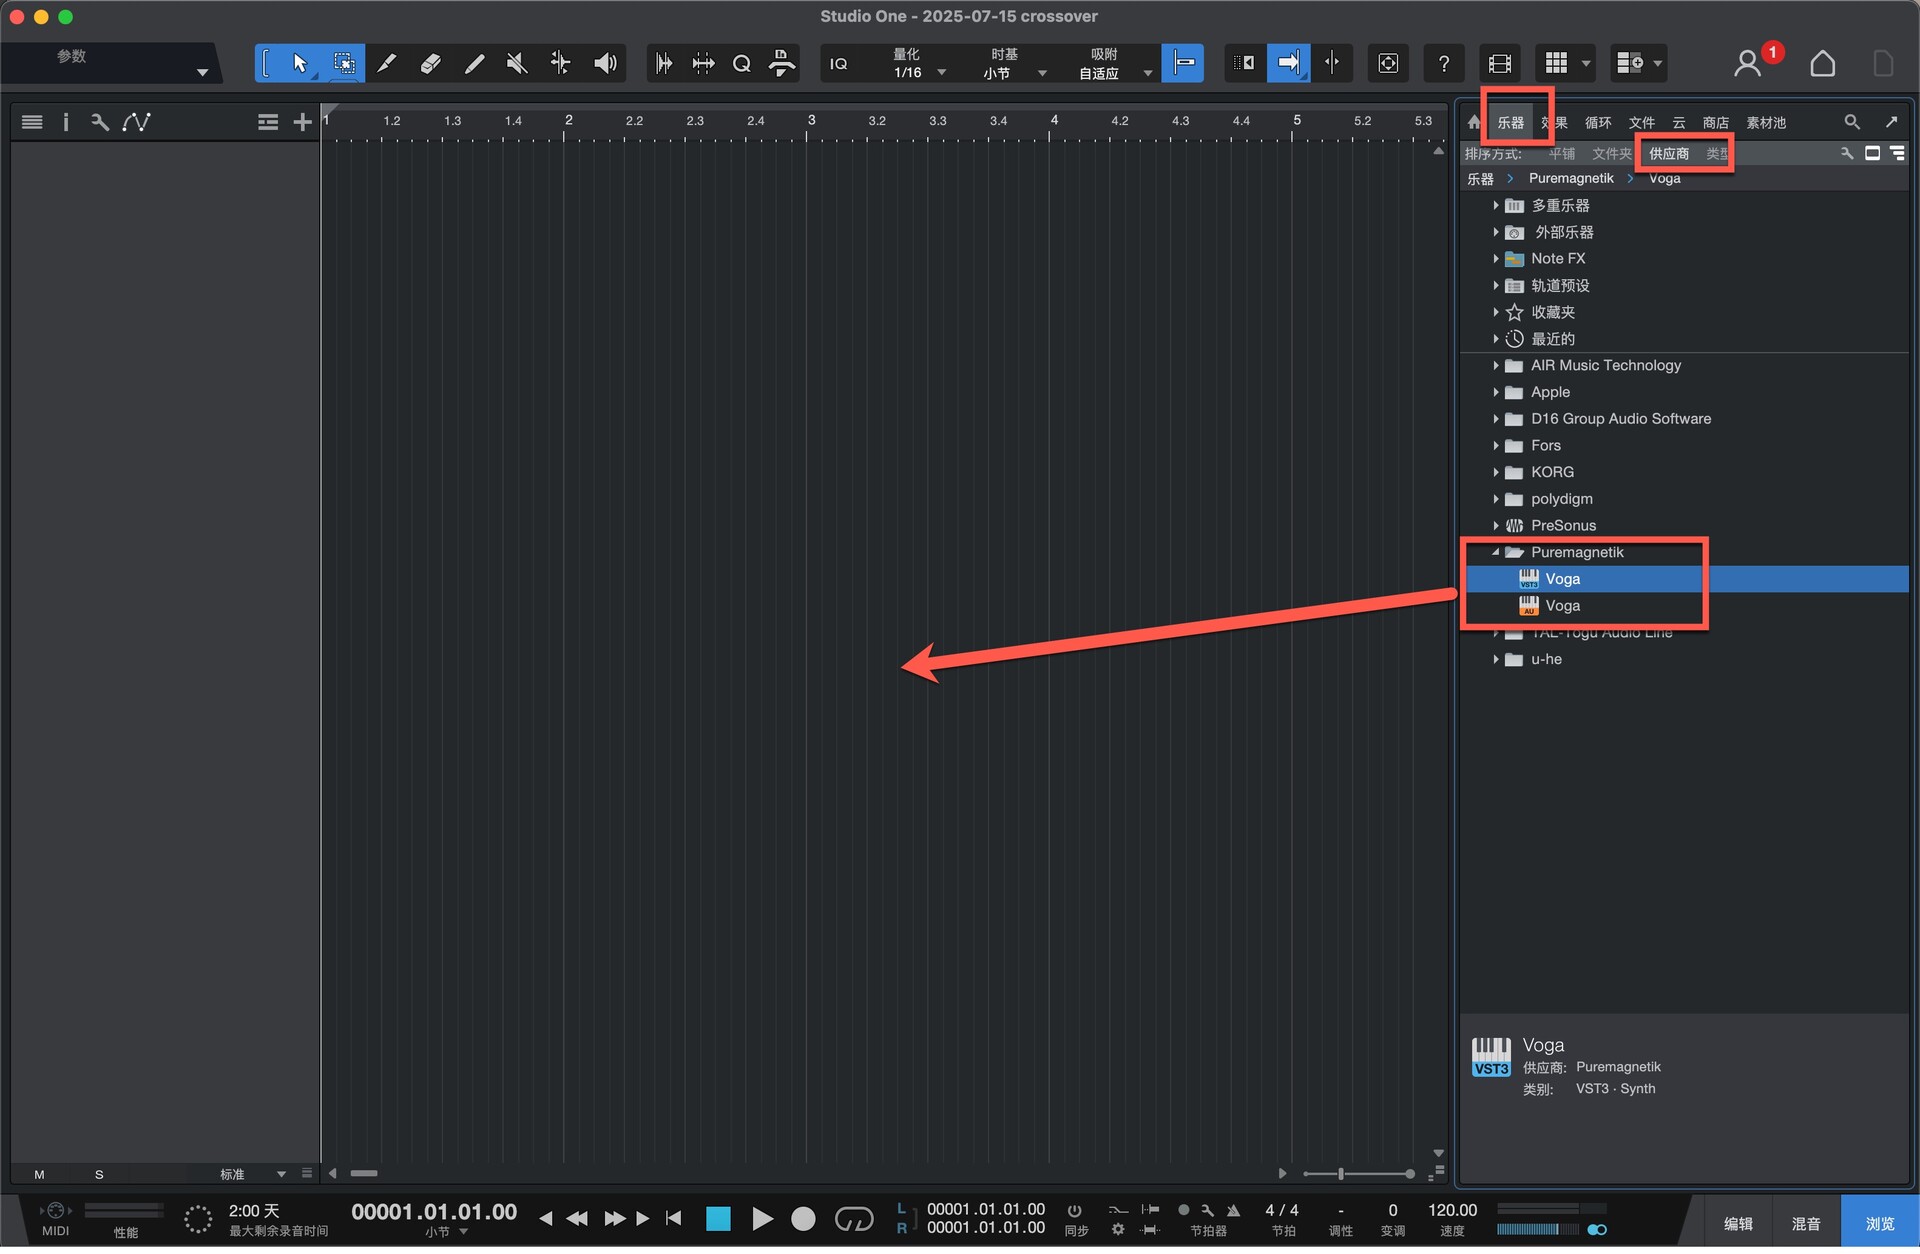This screenshot has width=1920, height=1254.
Task: Toggle ripple edit button
Action: (x=1243, y=64)
